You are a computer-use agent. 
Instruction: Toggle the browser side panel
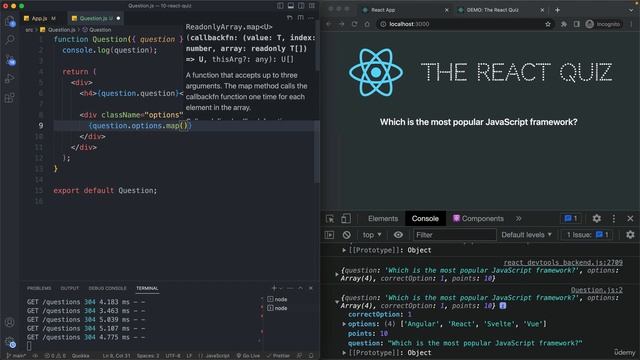click(x=576, y=24)
